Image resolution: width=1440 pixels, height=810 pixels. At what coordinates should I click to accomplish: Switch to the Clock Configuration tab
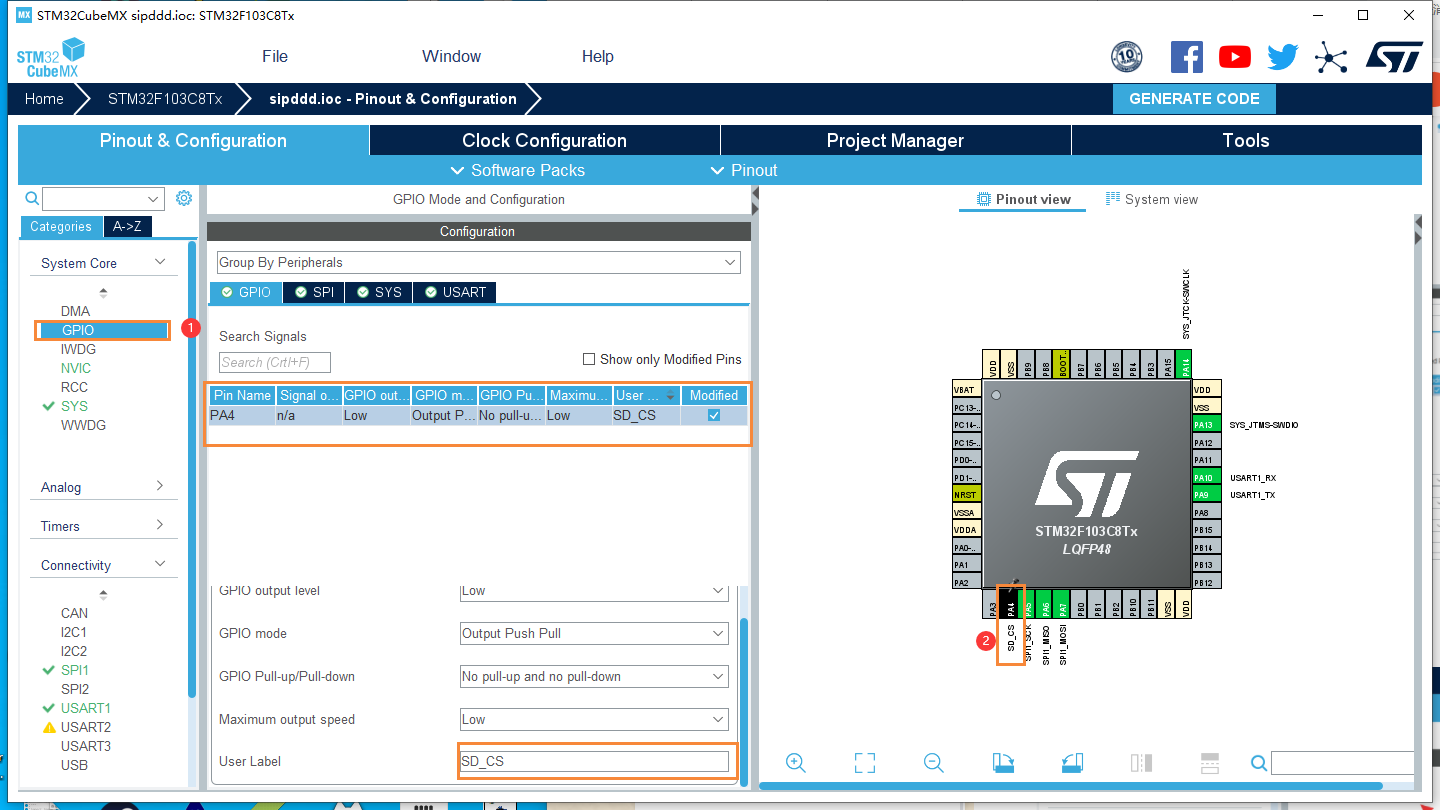click(543, 140)
